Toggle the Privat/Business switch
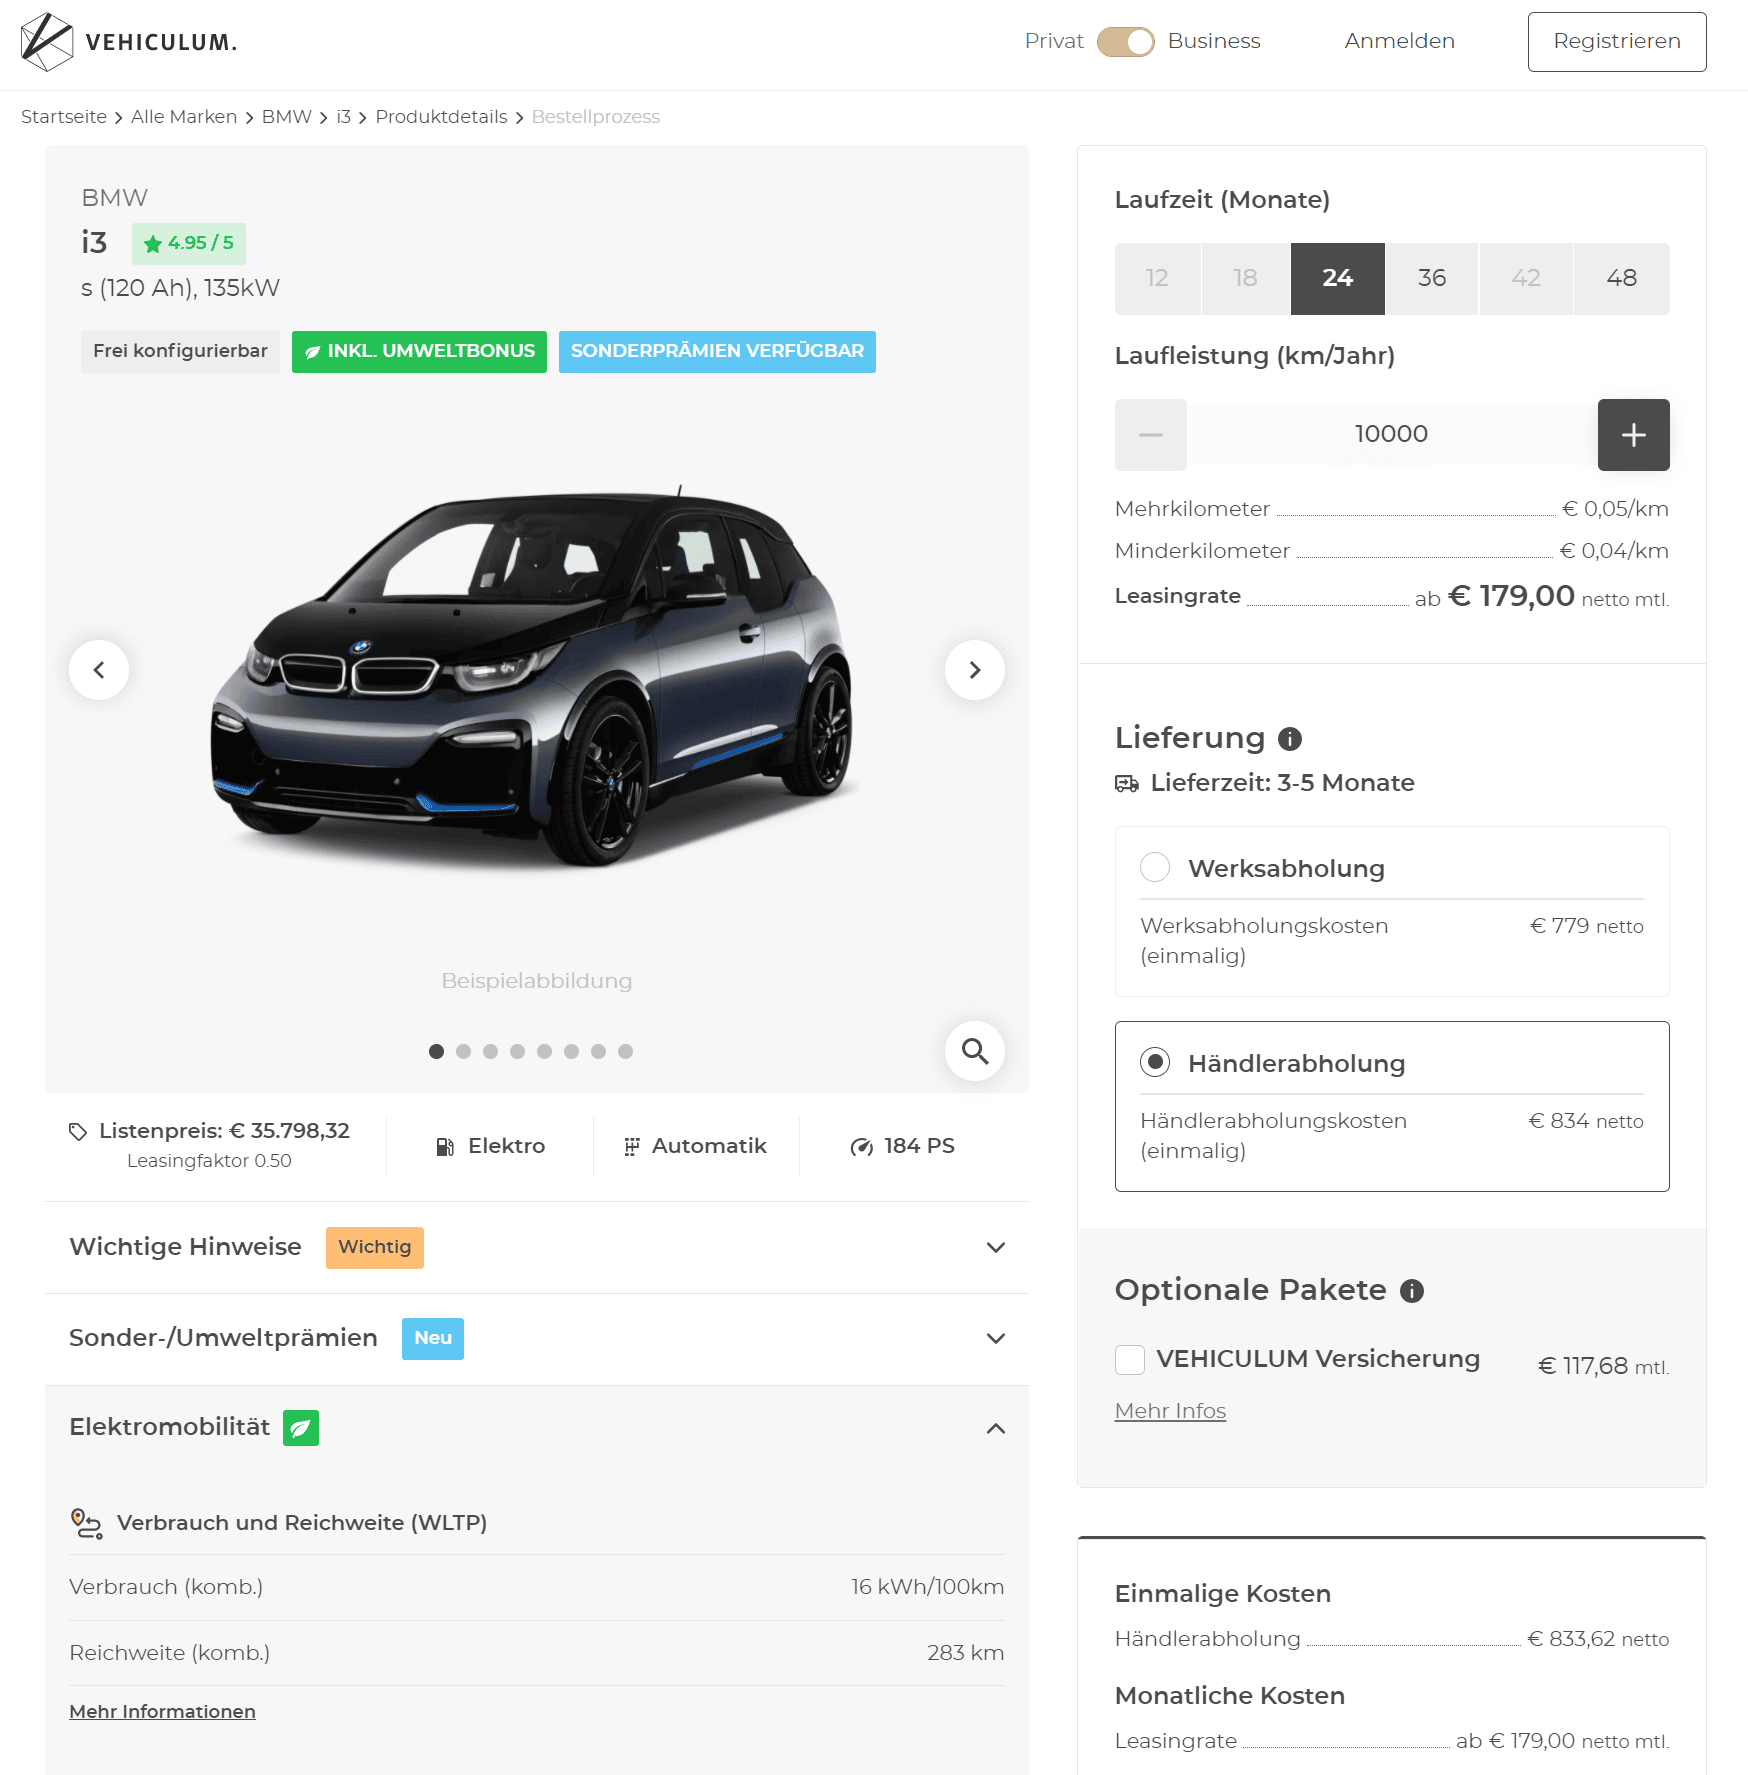Screen dimensions: 1748x1775 pos(1125,42)
